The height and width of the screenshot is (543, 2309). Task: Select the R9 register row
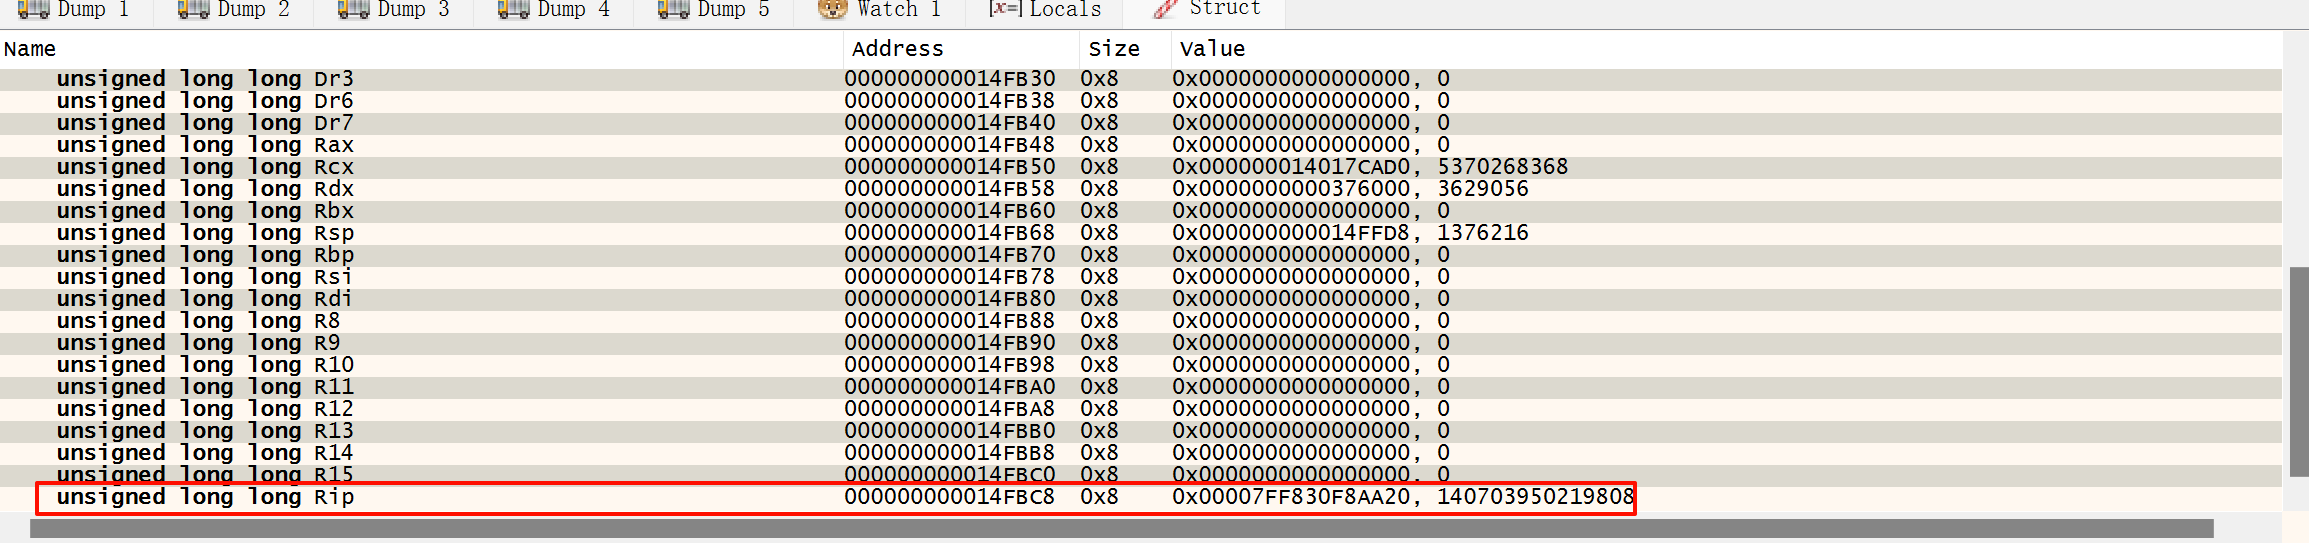[x=1140, y=343]
